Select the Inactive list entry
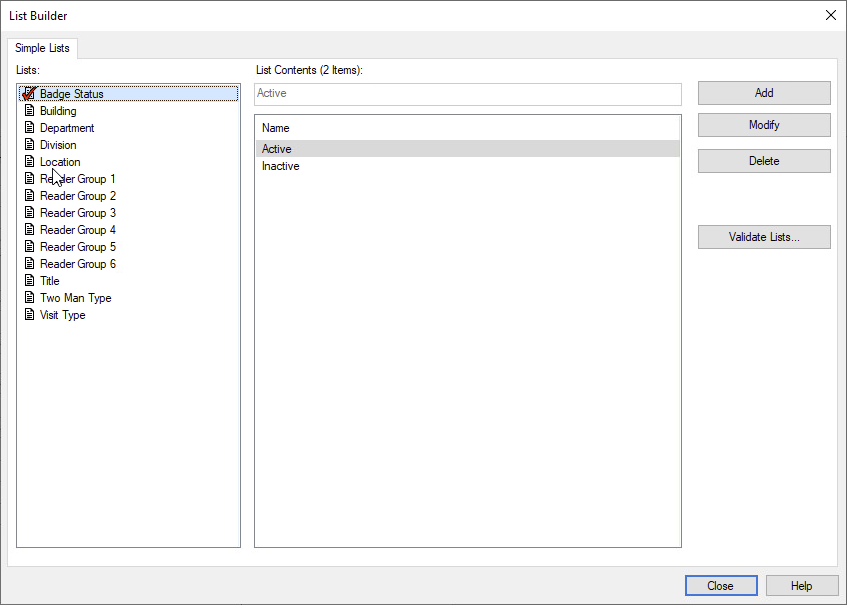847x605 pixels. coord(281,166)
